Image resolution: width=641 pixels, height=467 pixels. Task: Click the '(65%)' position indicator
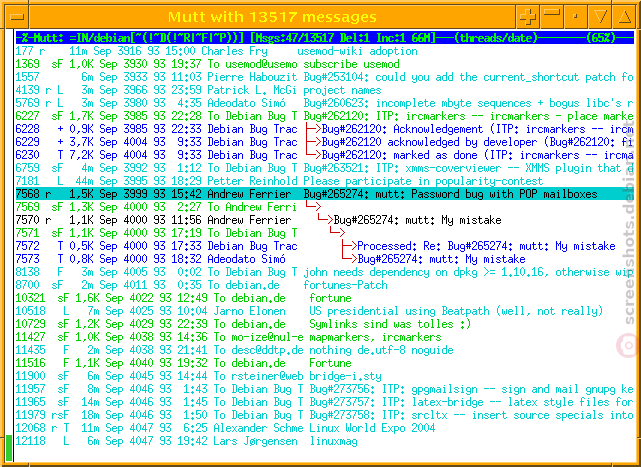point(601,38)
